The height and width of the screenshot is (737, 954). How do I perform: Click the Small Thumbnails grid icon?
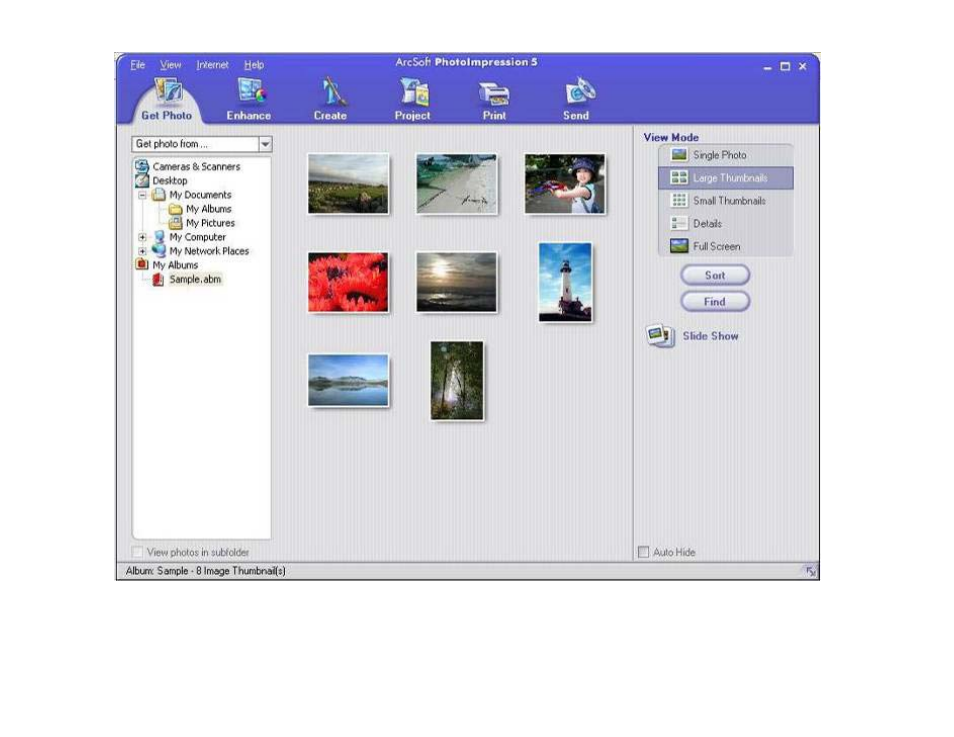(679, 200)
